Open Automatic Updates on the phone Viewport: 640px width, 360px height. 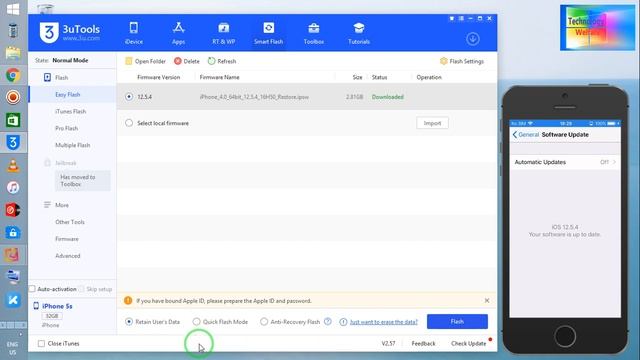(565, 162)
